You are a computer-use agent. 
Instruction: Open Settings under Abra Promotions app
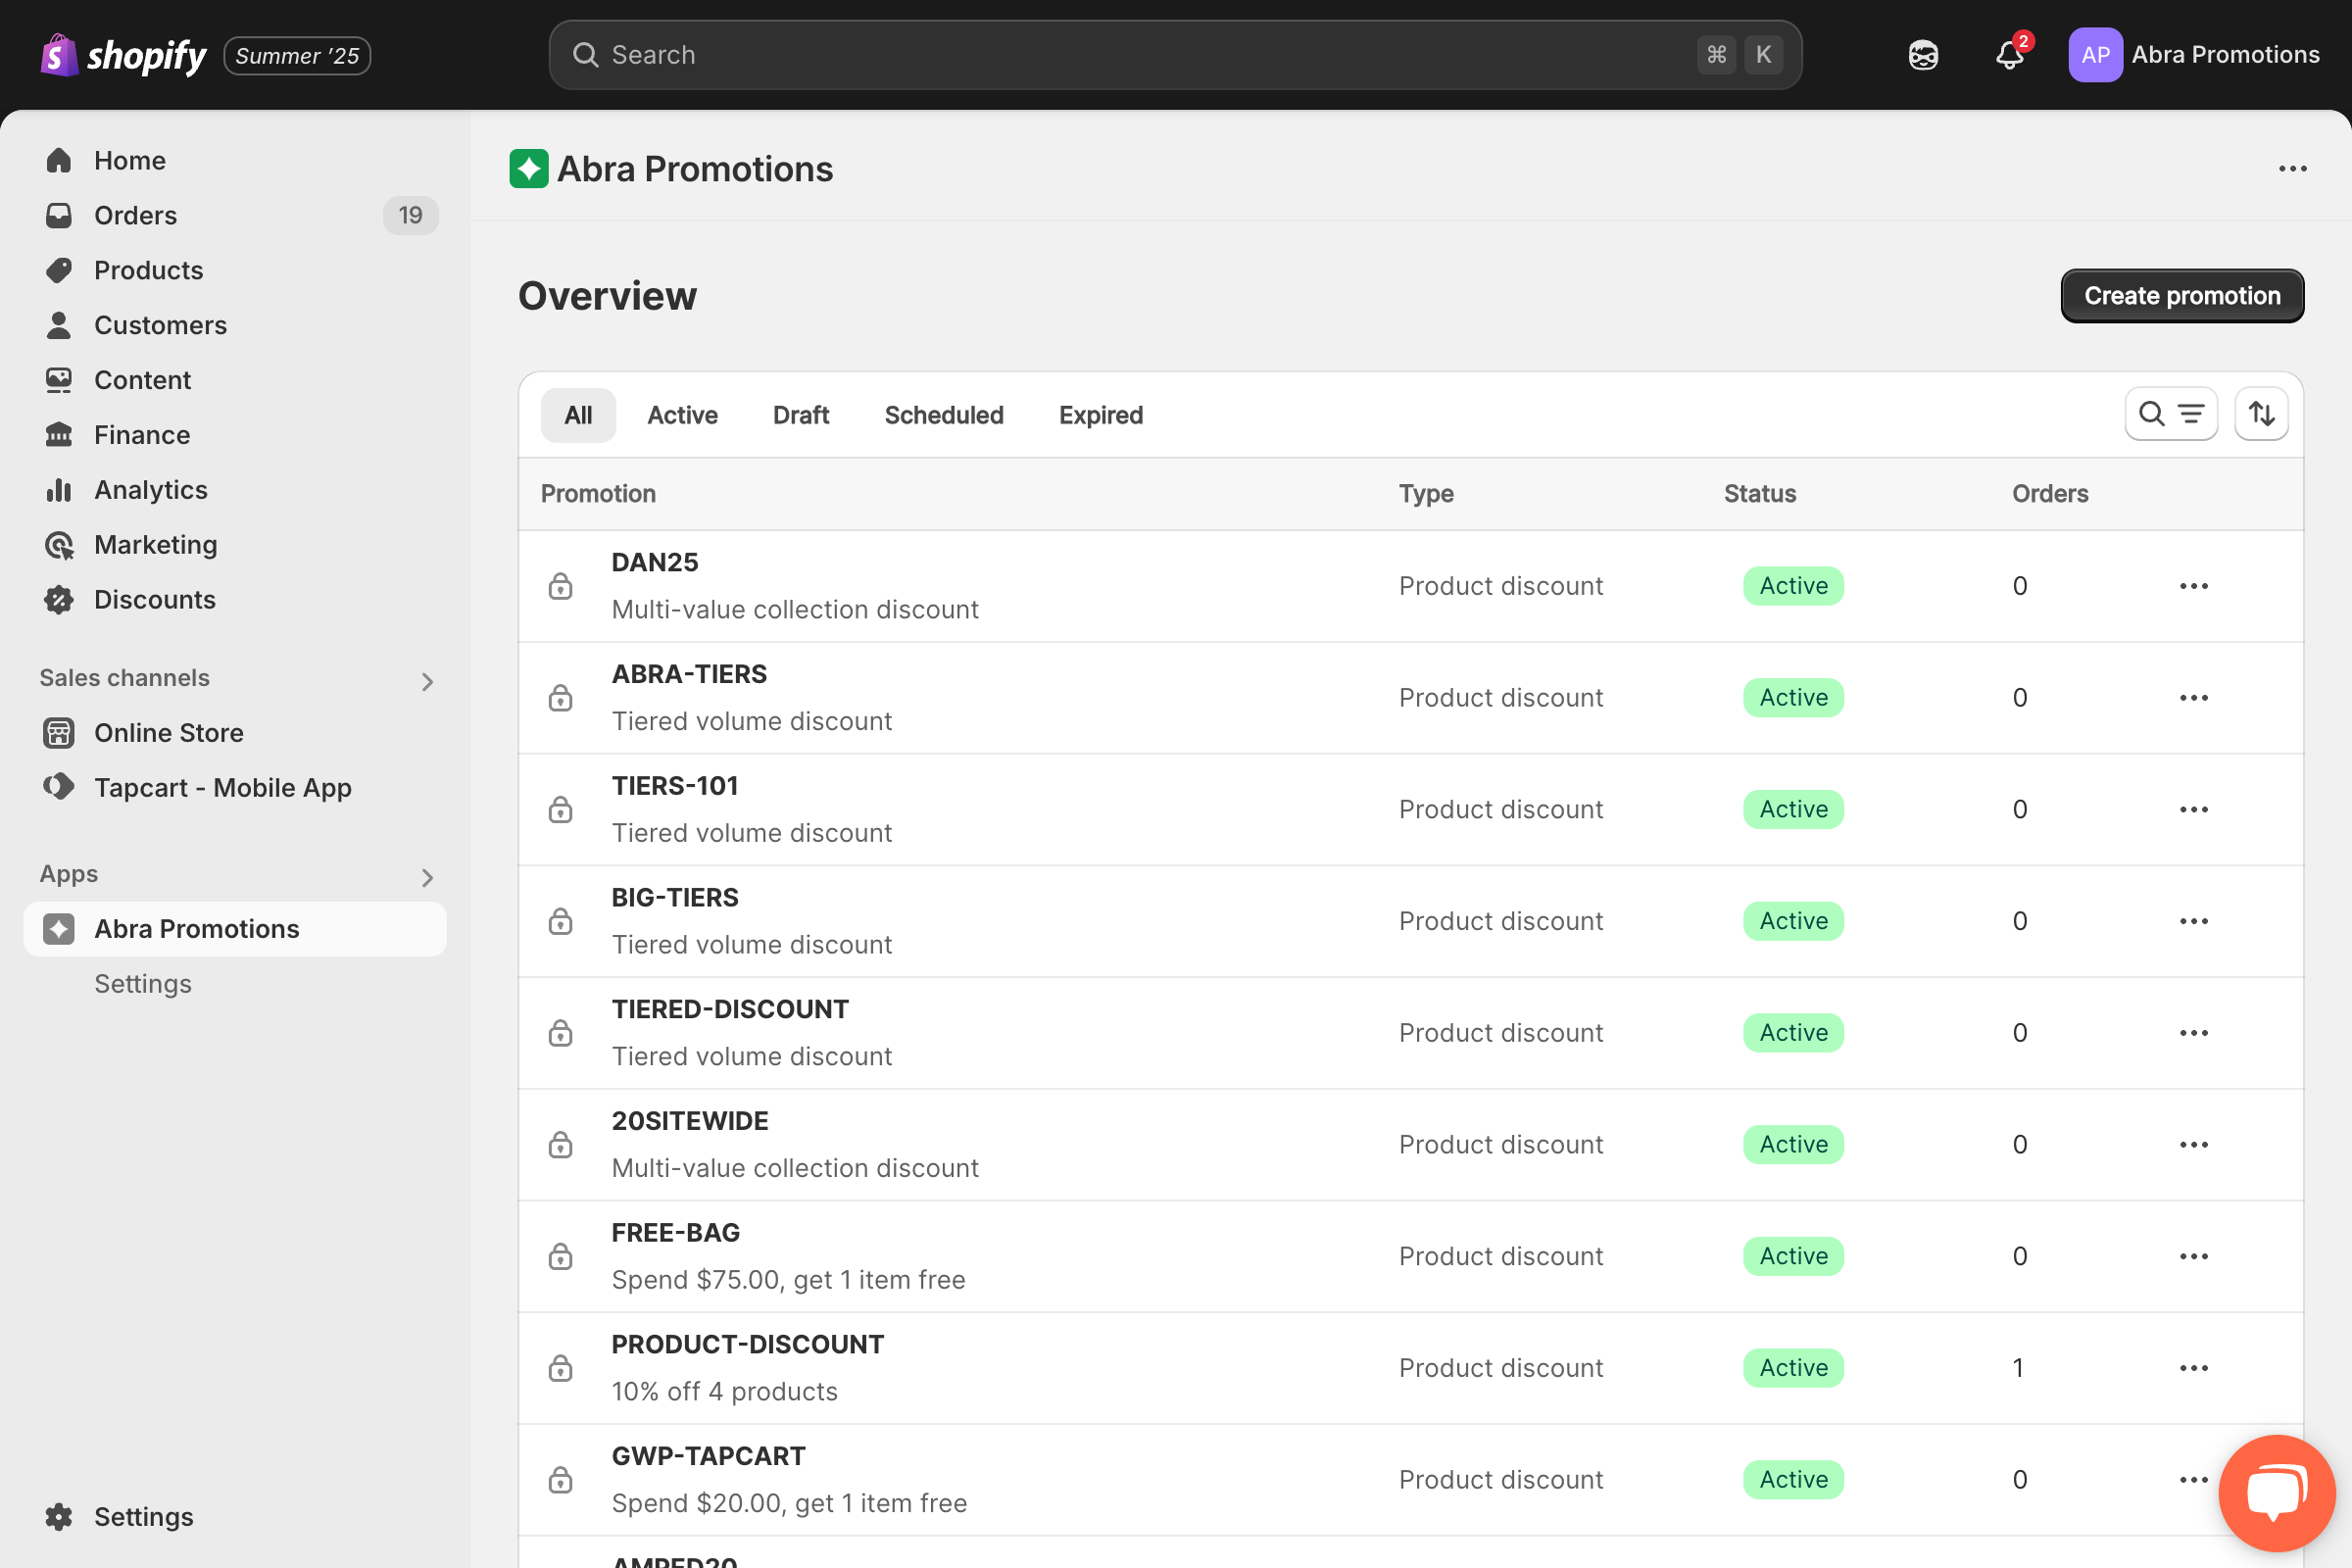point(143,984)
